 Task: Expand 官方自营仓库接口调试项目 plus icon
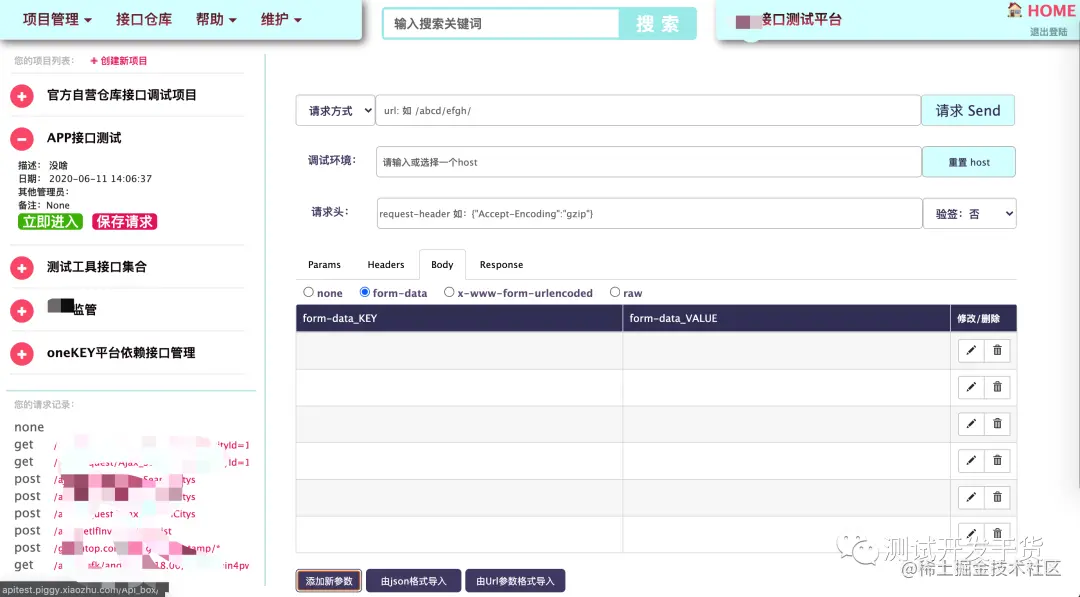click(x=22, y=96)
